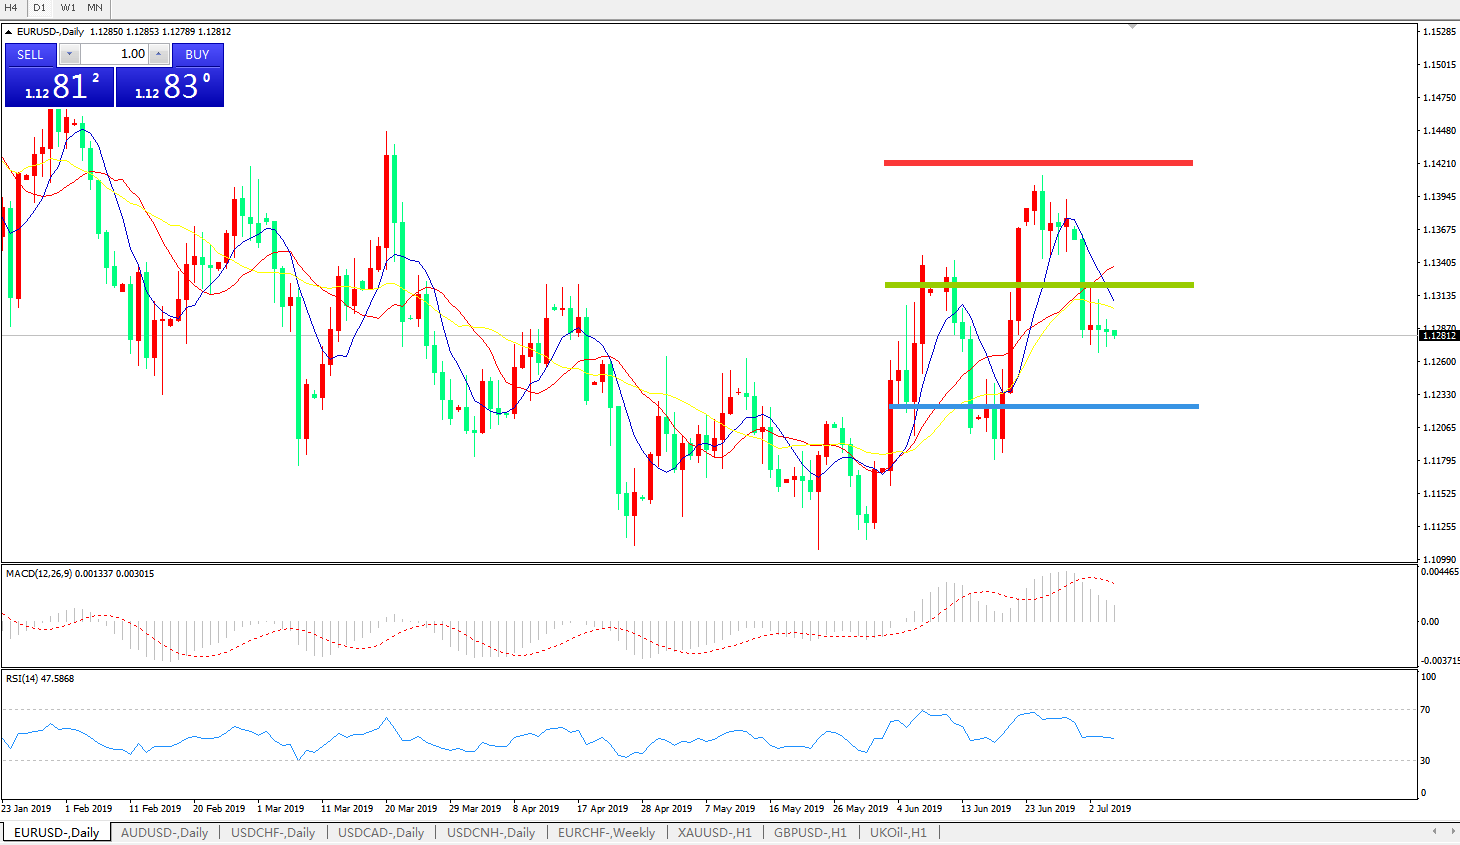The height and width of the screenshot is (845, 1460).
Task: Click the lot volume input field
Action: click(114, 54)
